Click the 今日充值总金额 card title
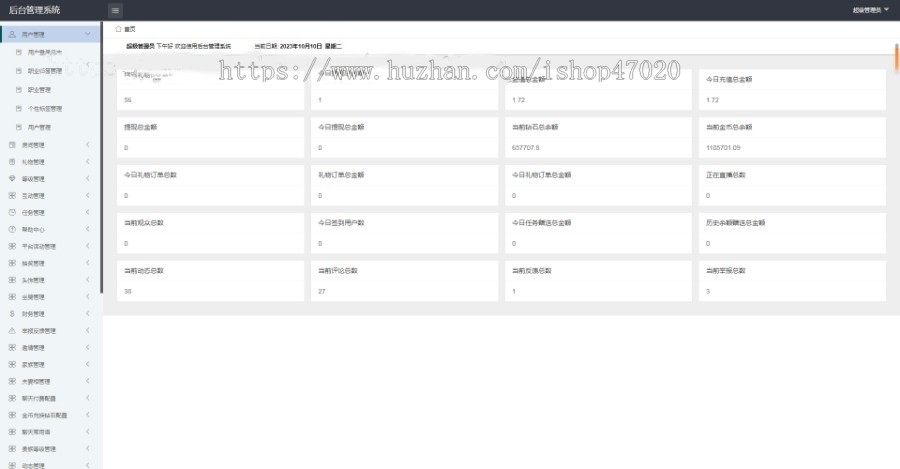 [729, 79]
